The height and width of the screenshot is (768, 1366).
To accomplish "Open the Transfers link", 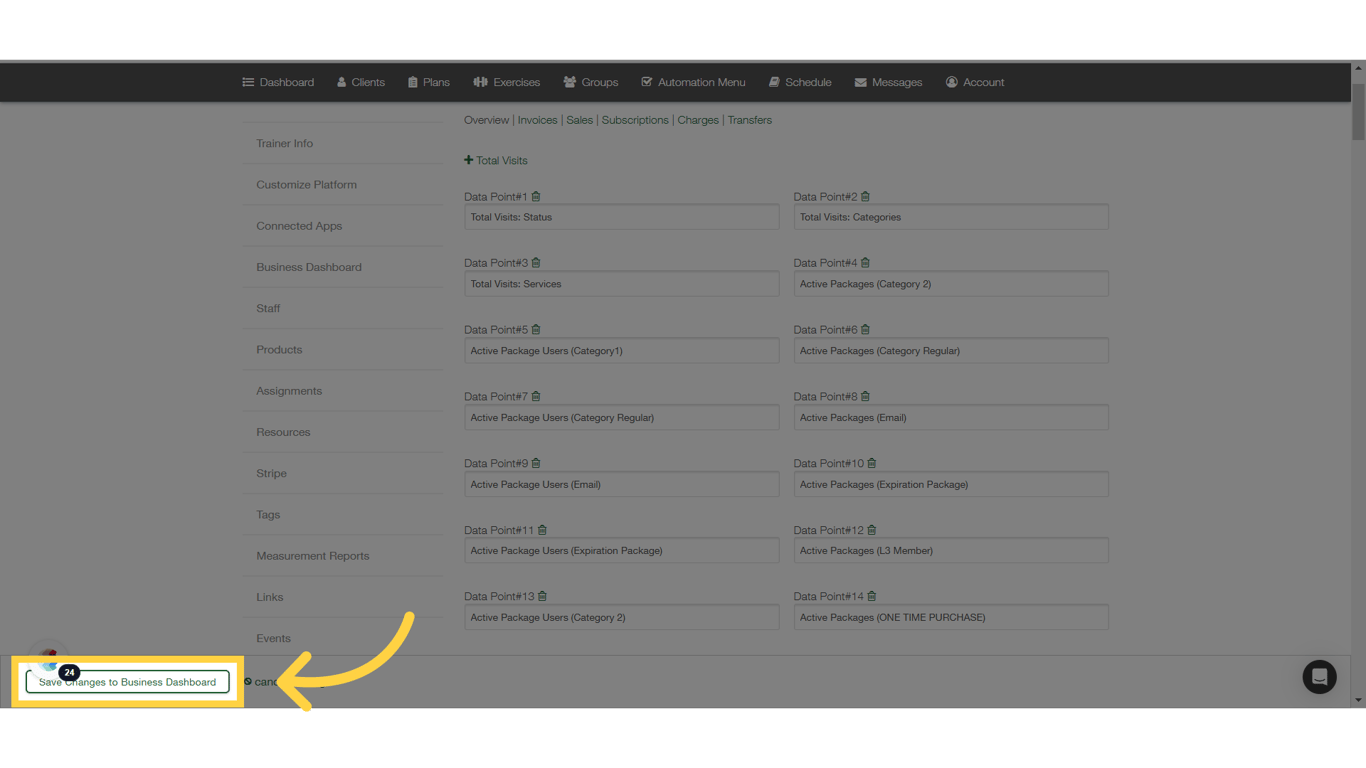I will [x=750, y=120].
